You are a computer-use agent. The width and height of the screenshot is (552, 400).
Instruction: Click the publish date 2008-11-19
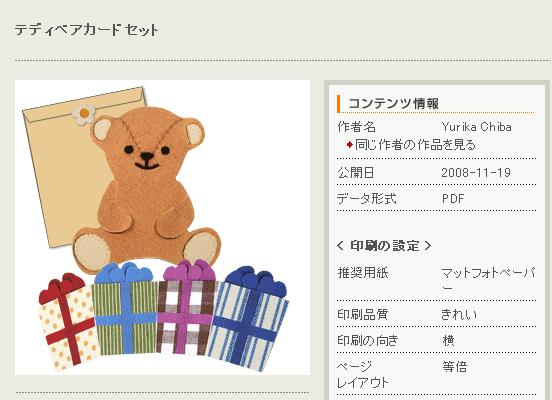pos(476,173)
